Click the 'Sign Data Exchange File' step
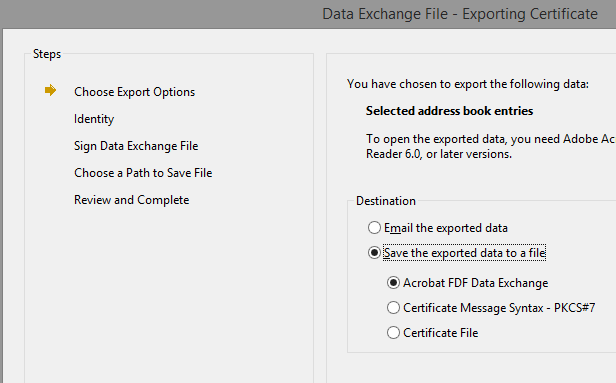 tap(136, 146)
